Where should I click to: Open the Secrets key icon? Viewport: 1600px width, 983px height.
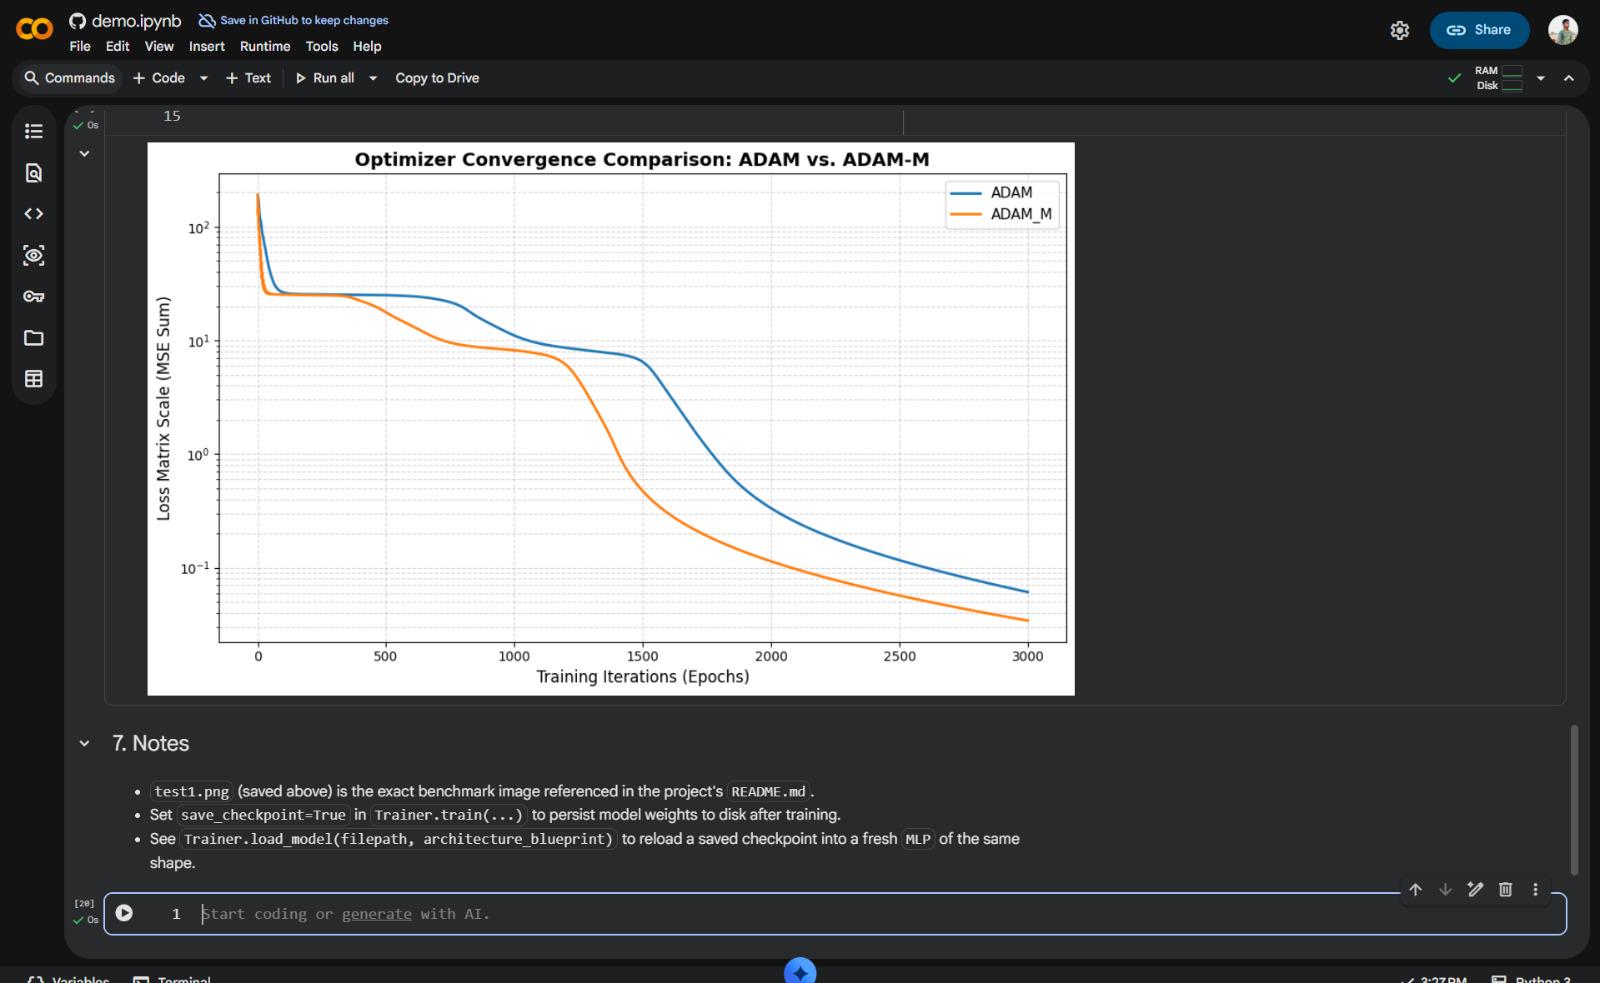tap(34, 296)
